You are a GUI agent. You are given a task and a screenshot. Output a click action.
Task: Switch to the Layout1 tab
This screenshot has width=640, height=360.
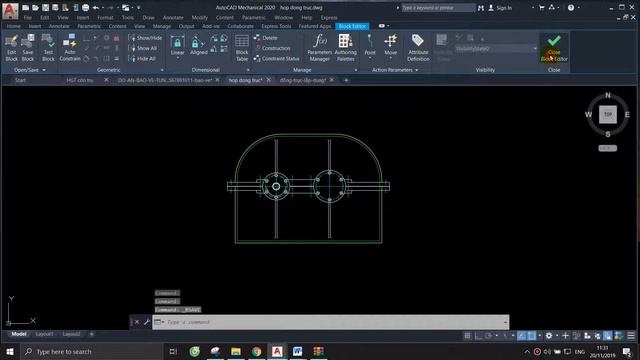(44, 334)
